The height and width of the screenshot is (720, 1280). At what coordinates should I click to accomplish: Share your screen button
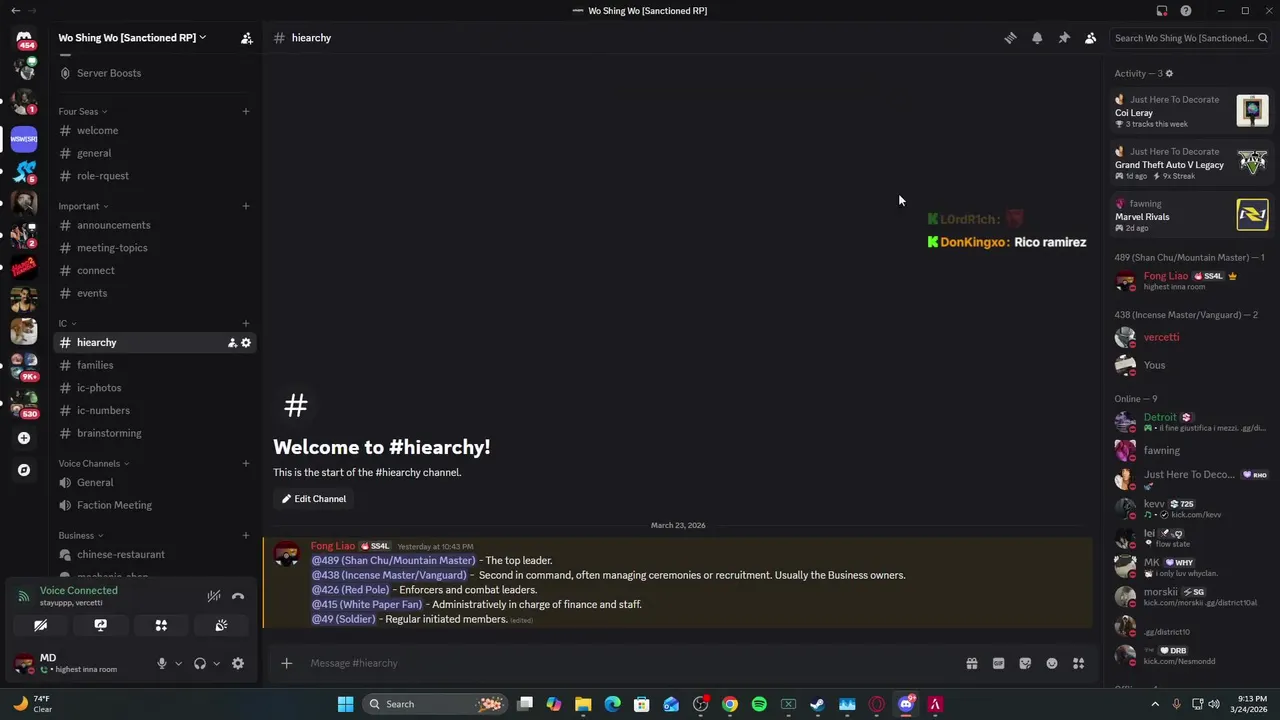pos(101,625)
